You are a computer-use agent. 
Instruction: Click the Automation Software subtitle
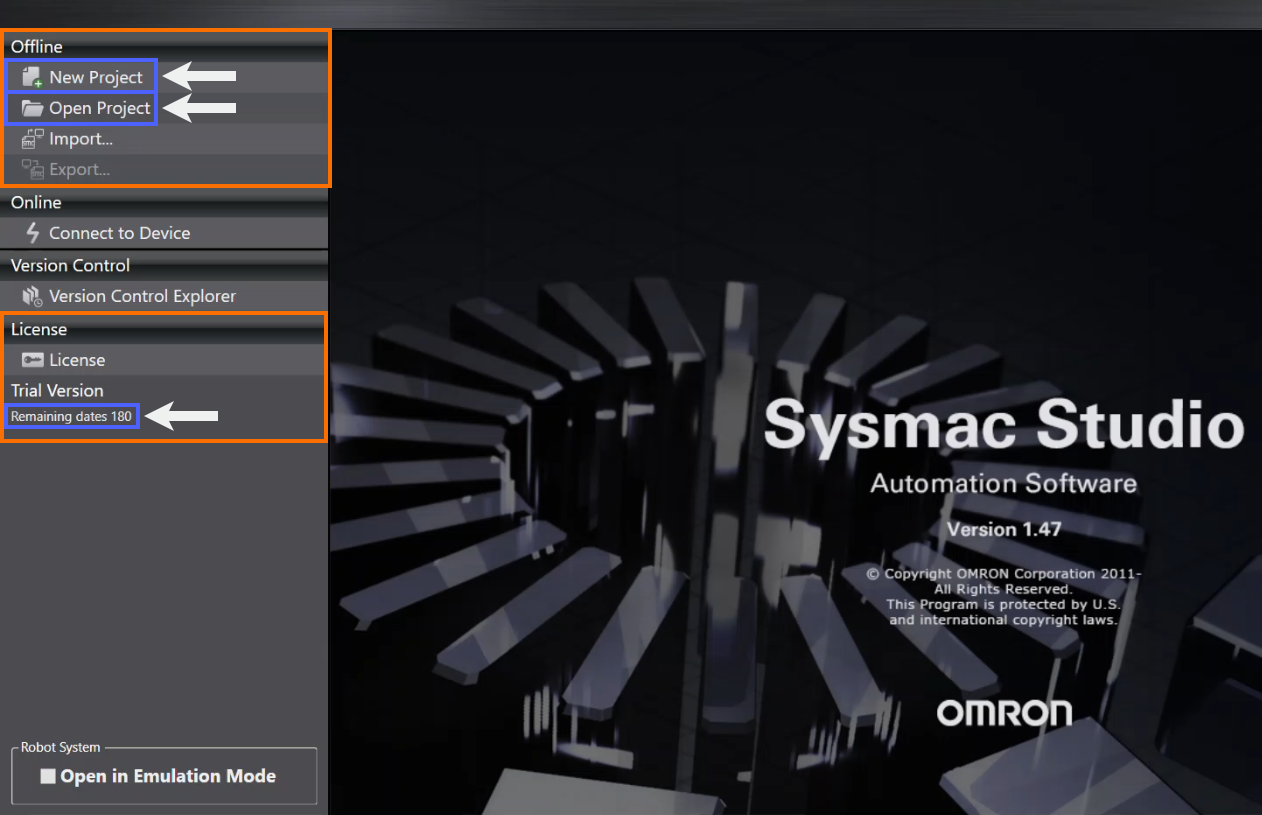pyautogui.click(x=1004, y=483)
